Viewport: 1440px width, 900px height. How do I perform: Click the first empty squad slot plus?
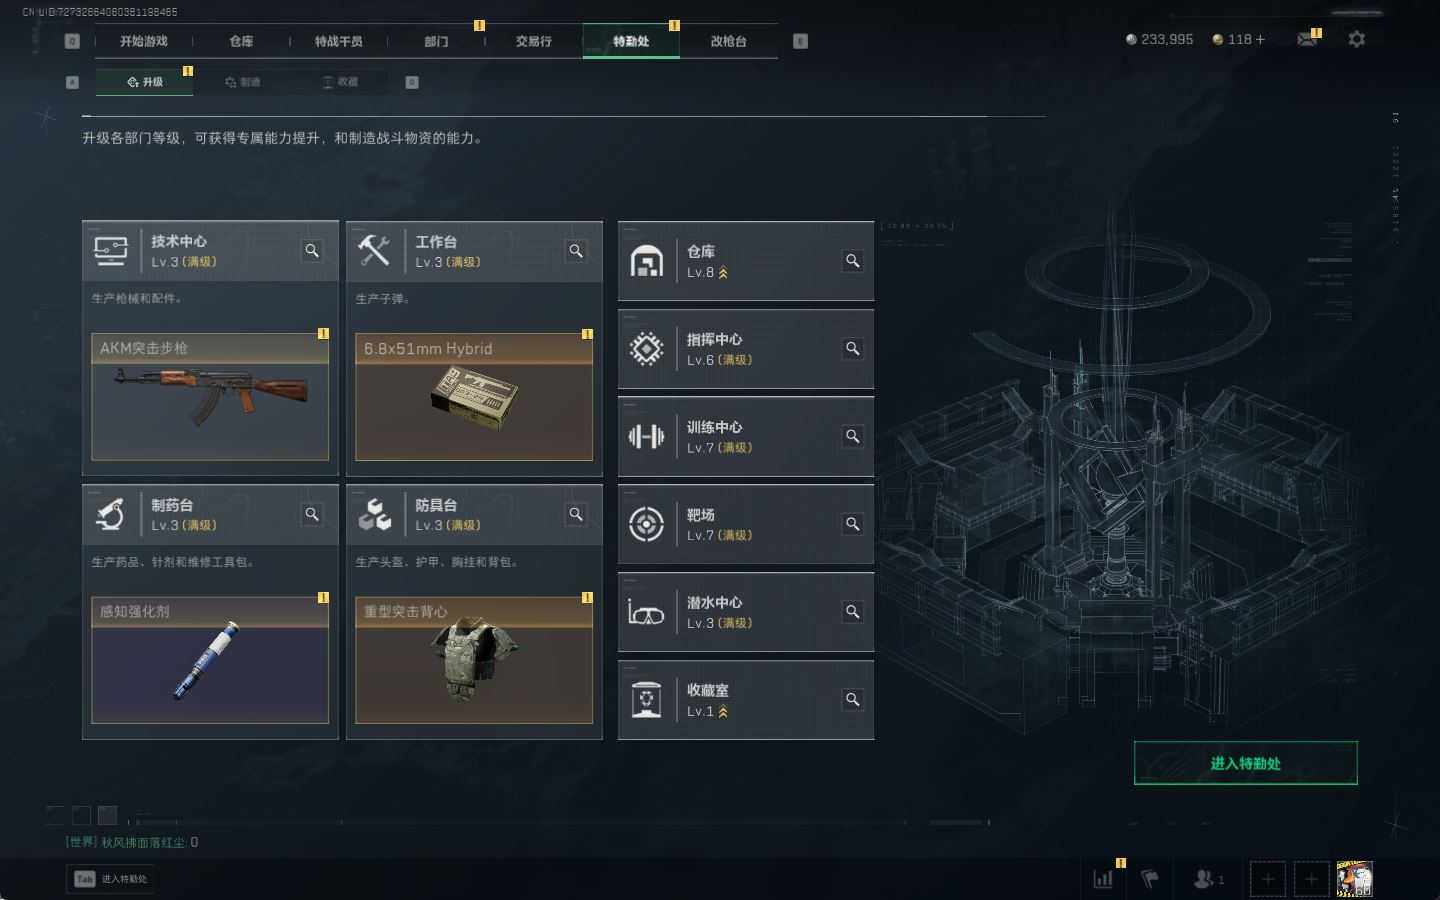click(x=1268, y=879)
